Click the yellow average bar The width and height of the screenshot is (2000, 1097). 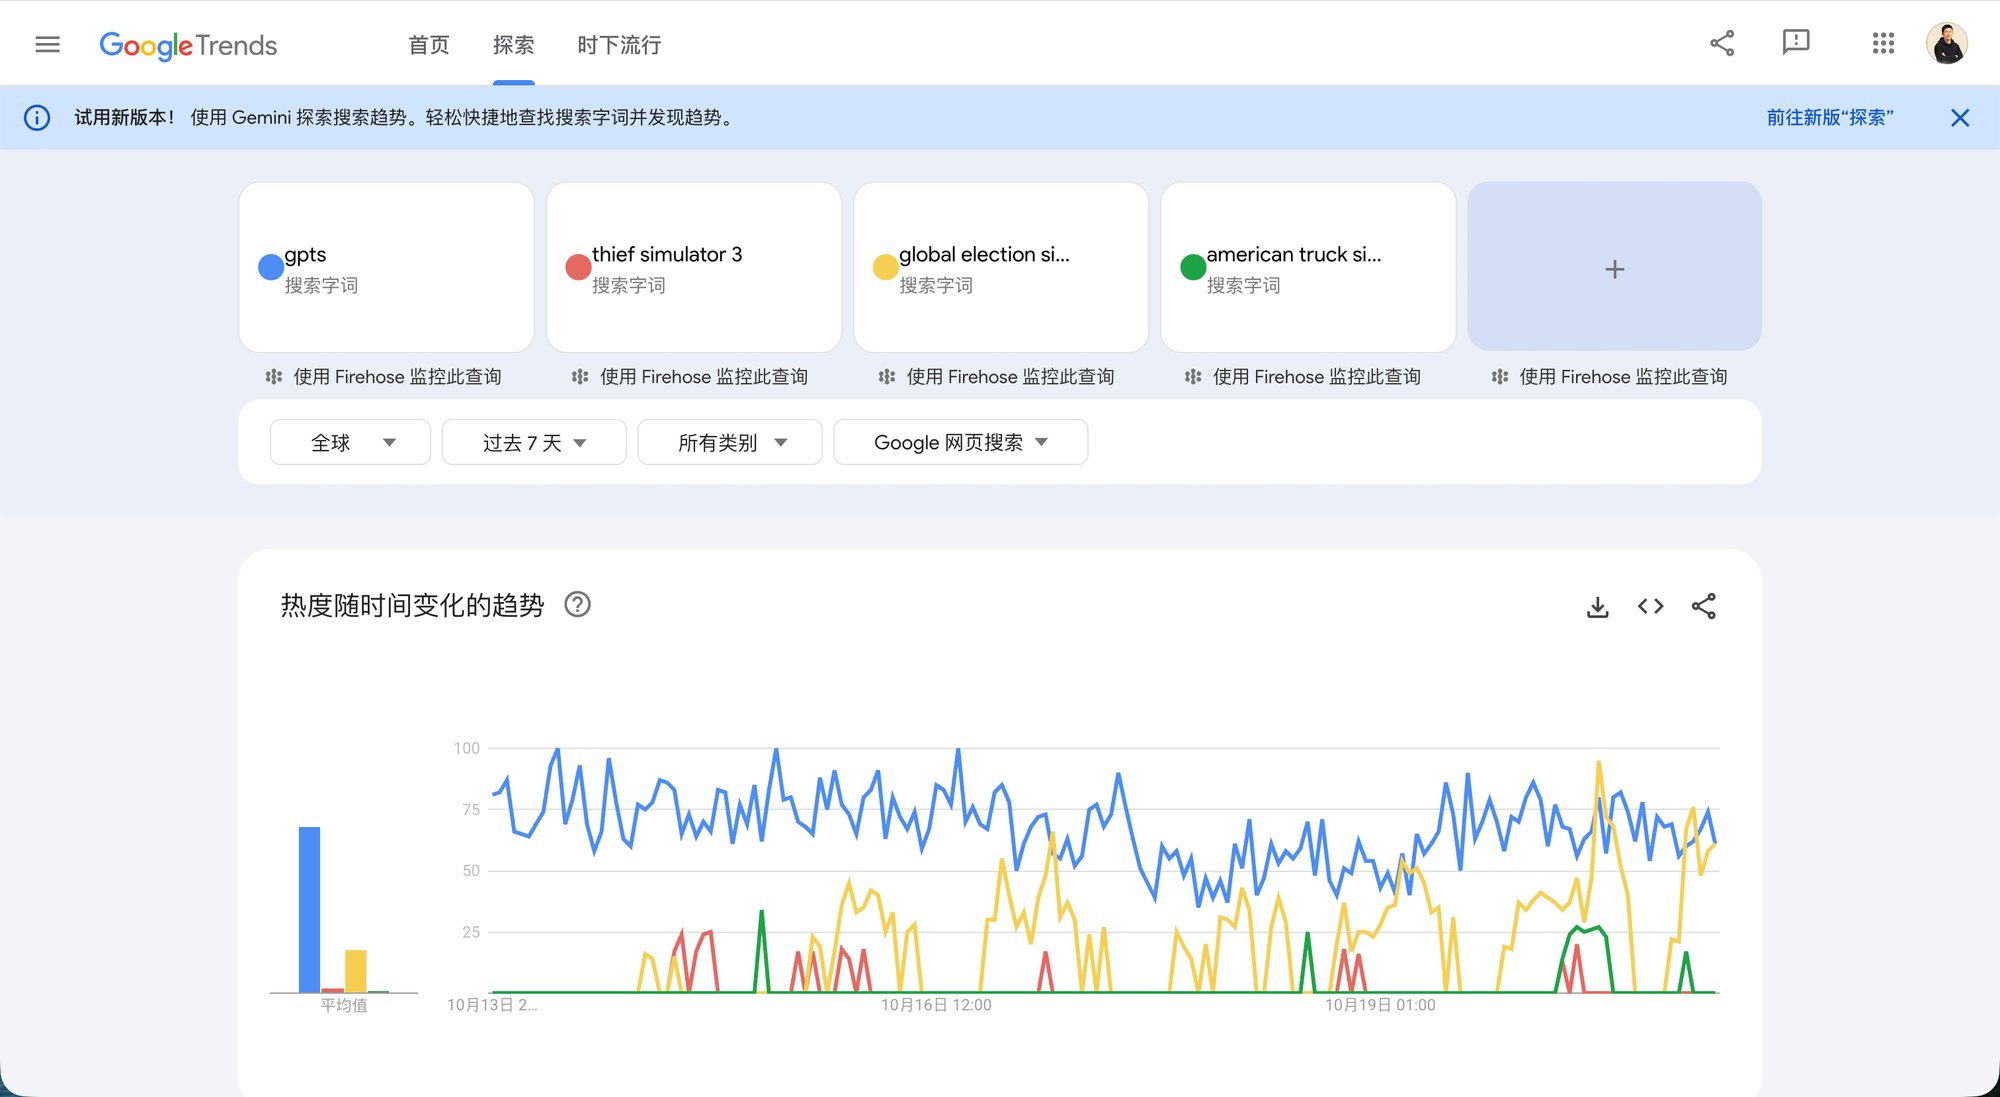pos(356,971)
